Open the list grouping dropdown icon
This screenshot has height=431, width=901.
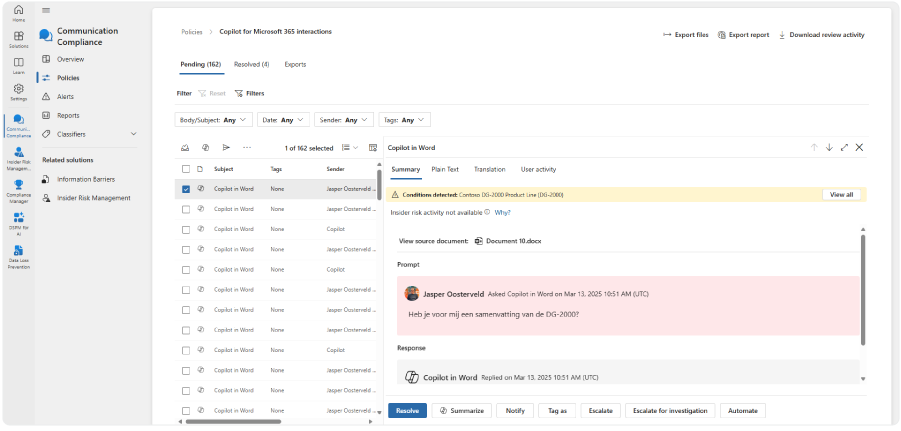click(x=350, y=148)
